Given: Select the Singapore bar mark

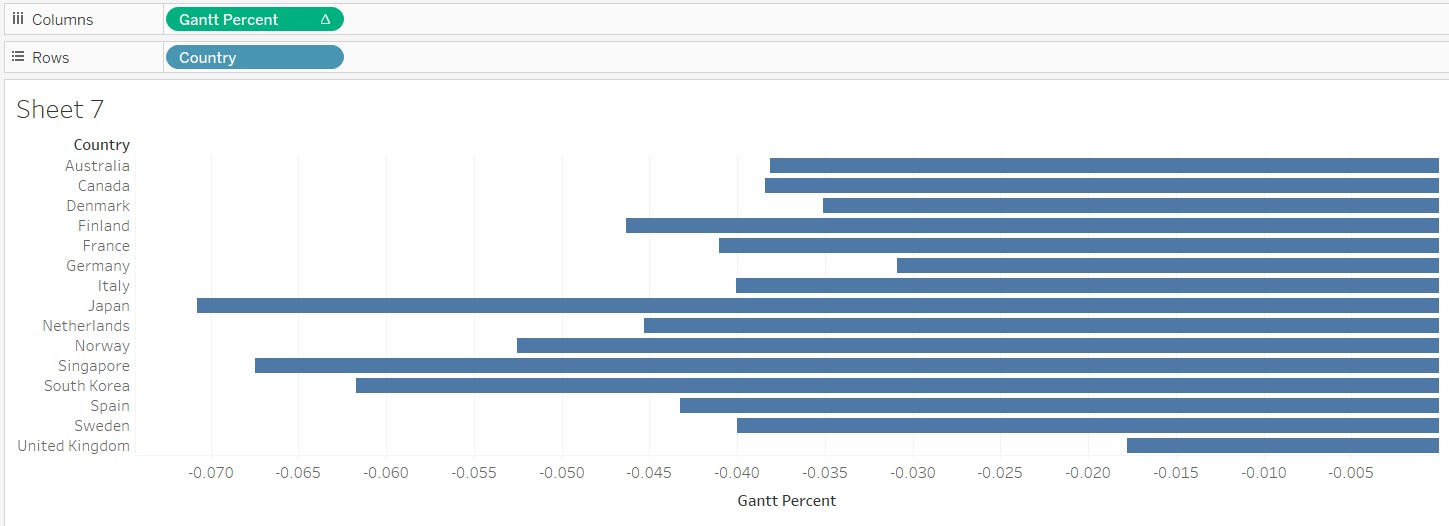Looking at the screenshot, I should (846, 366).
